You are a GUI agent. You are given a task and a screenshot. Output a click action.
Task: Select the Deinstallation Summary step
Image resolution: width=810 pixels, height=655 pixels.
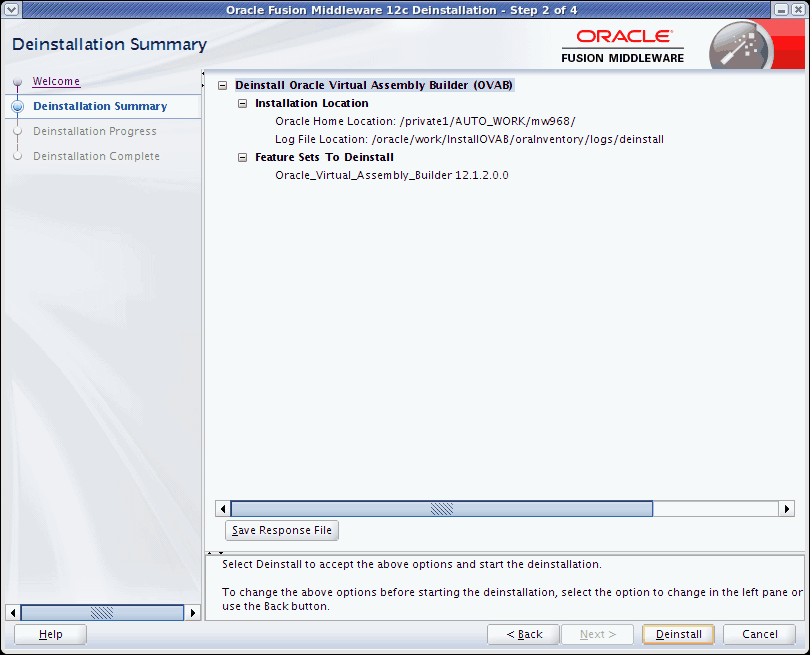coord(100,106)
